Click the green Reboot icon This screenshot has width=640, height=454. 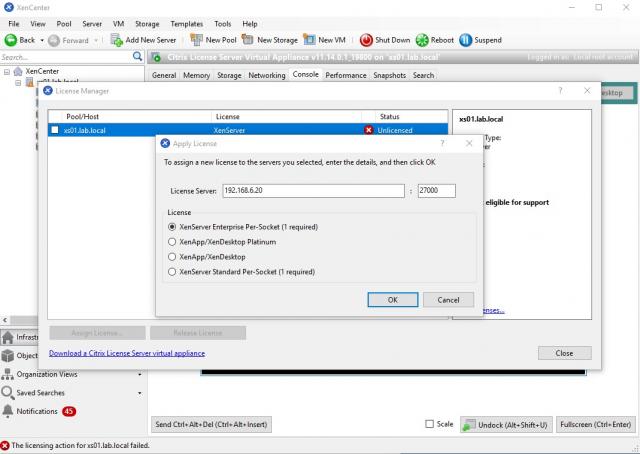click(422, 40)
